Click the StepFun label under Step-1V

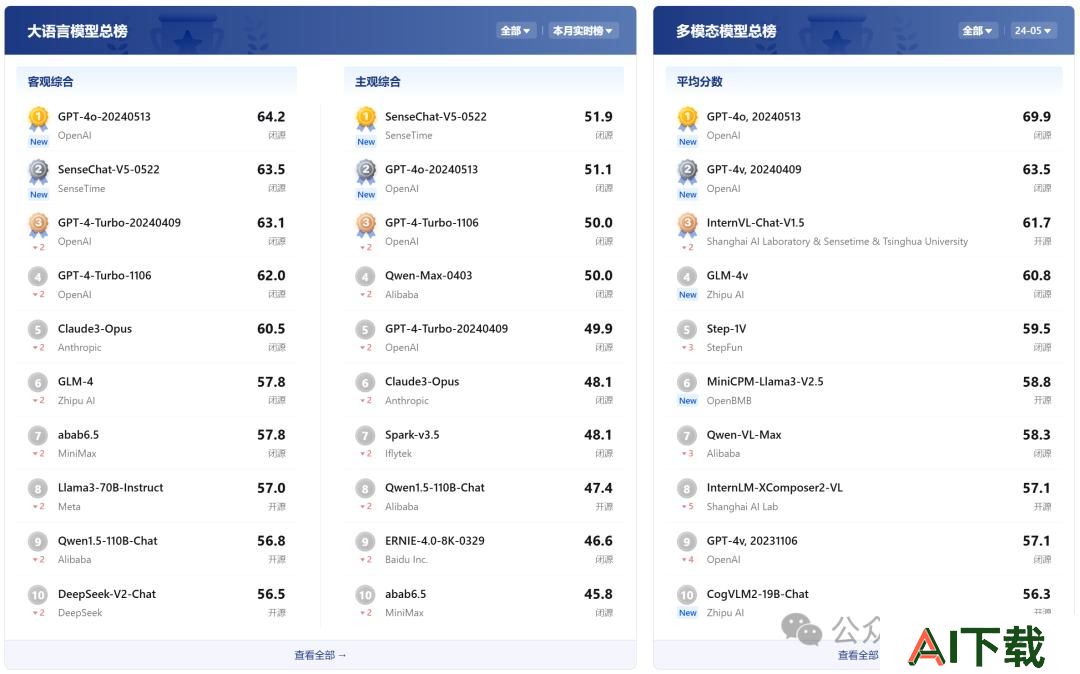click(x=725, y=347)
